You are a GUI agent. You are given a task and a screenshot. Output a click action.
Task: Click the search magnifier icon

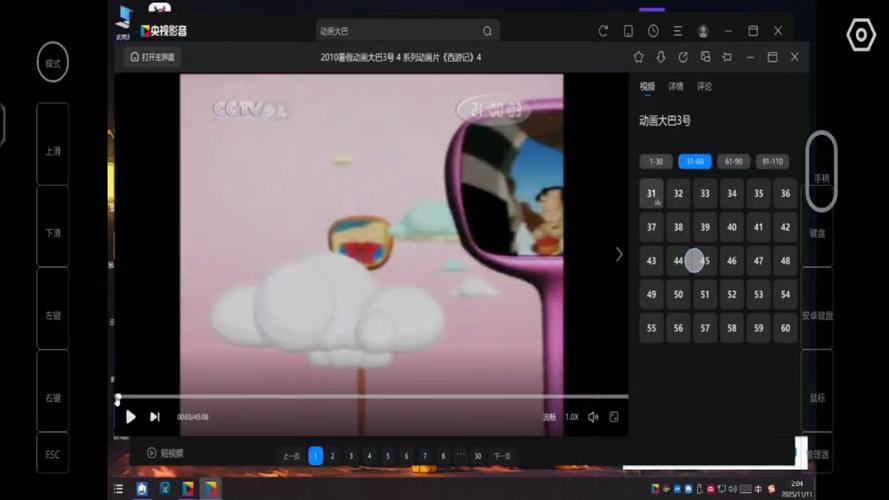[x=488, y=31]
